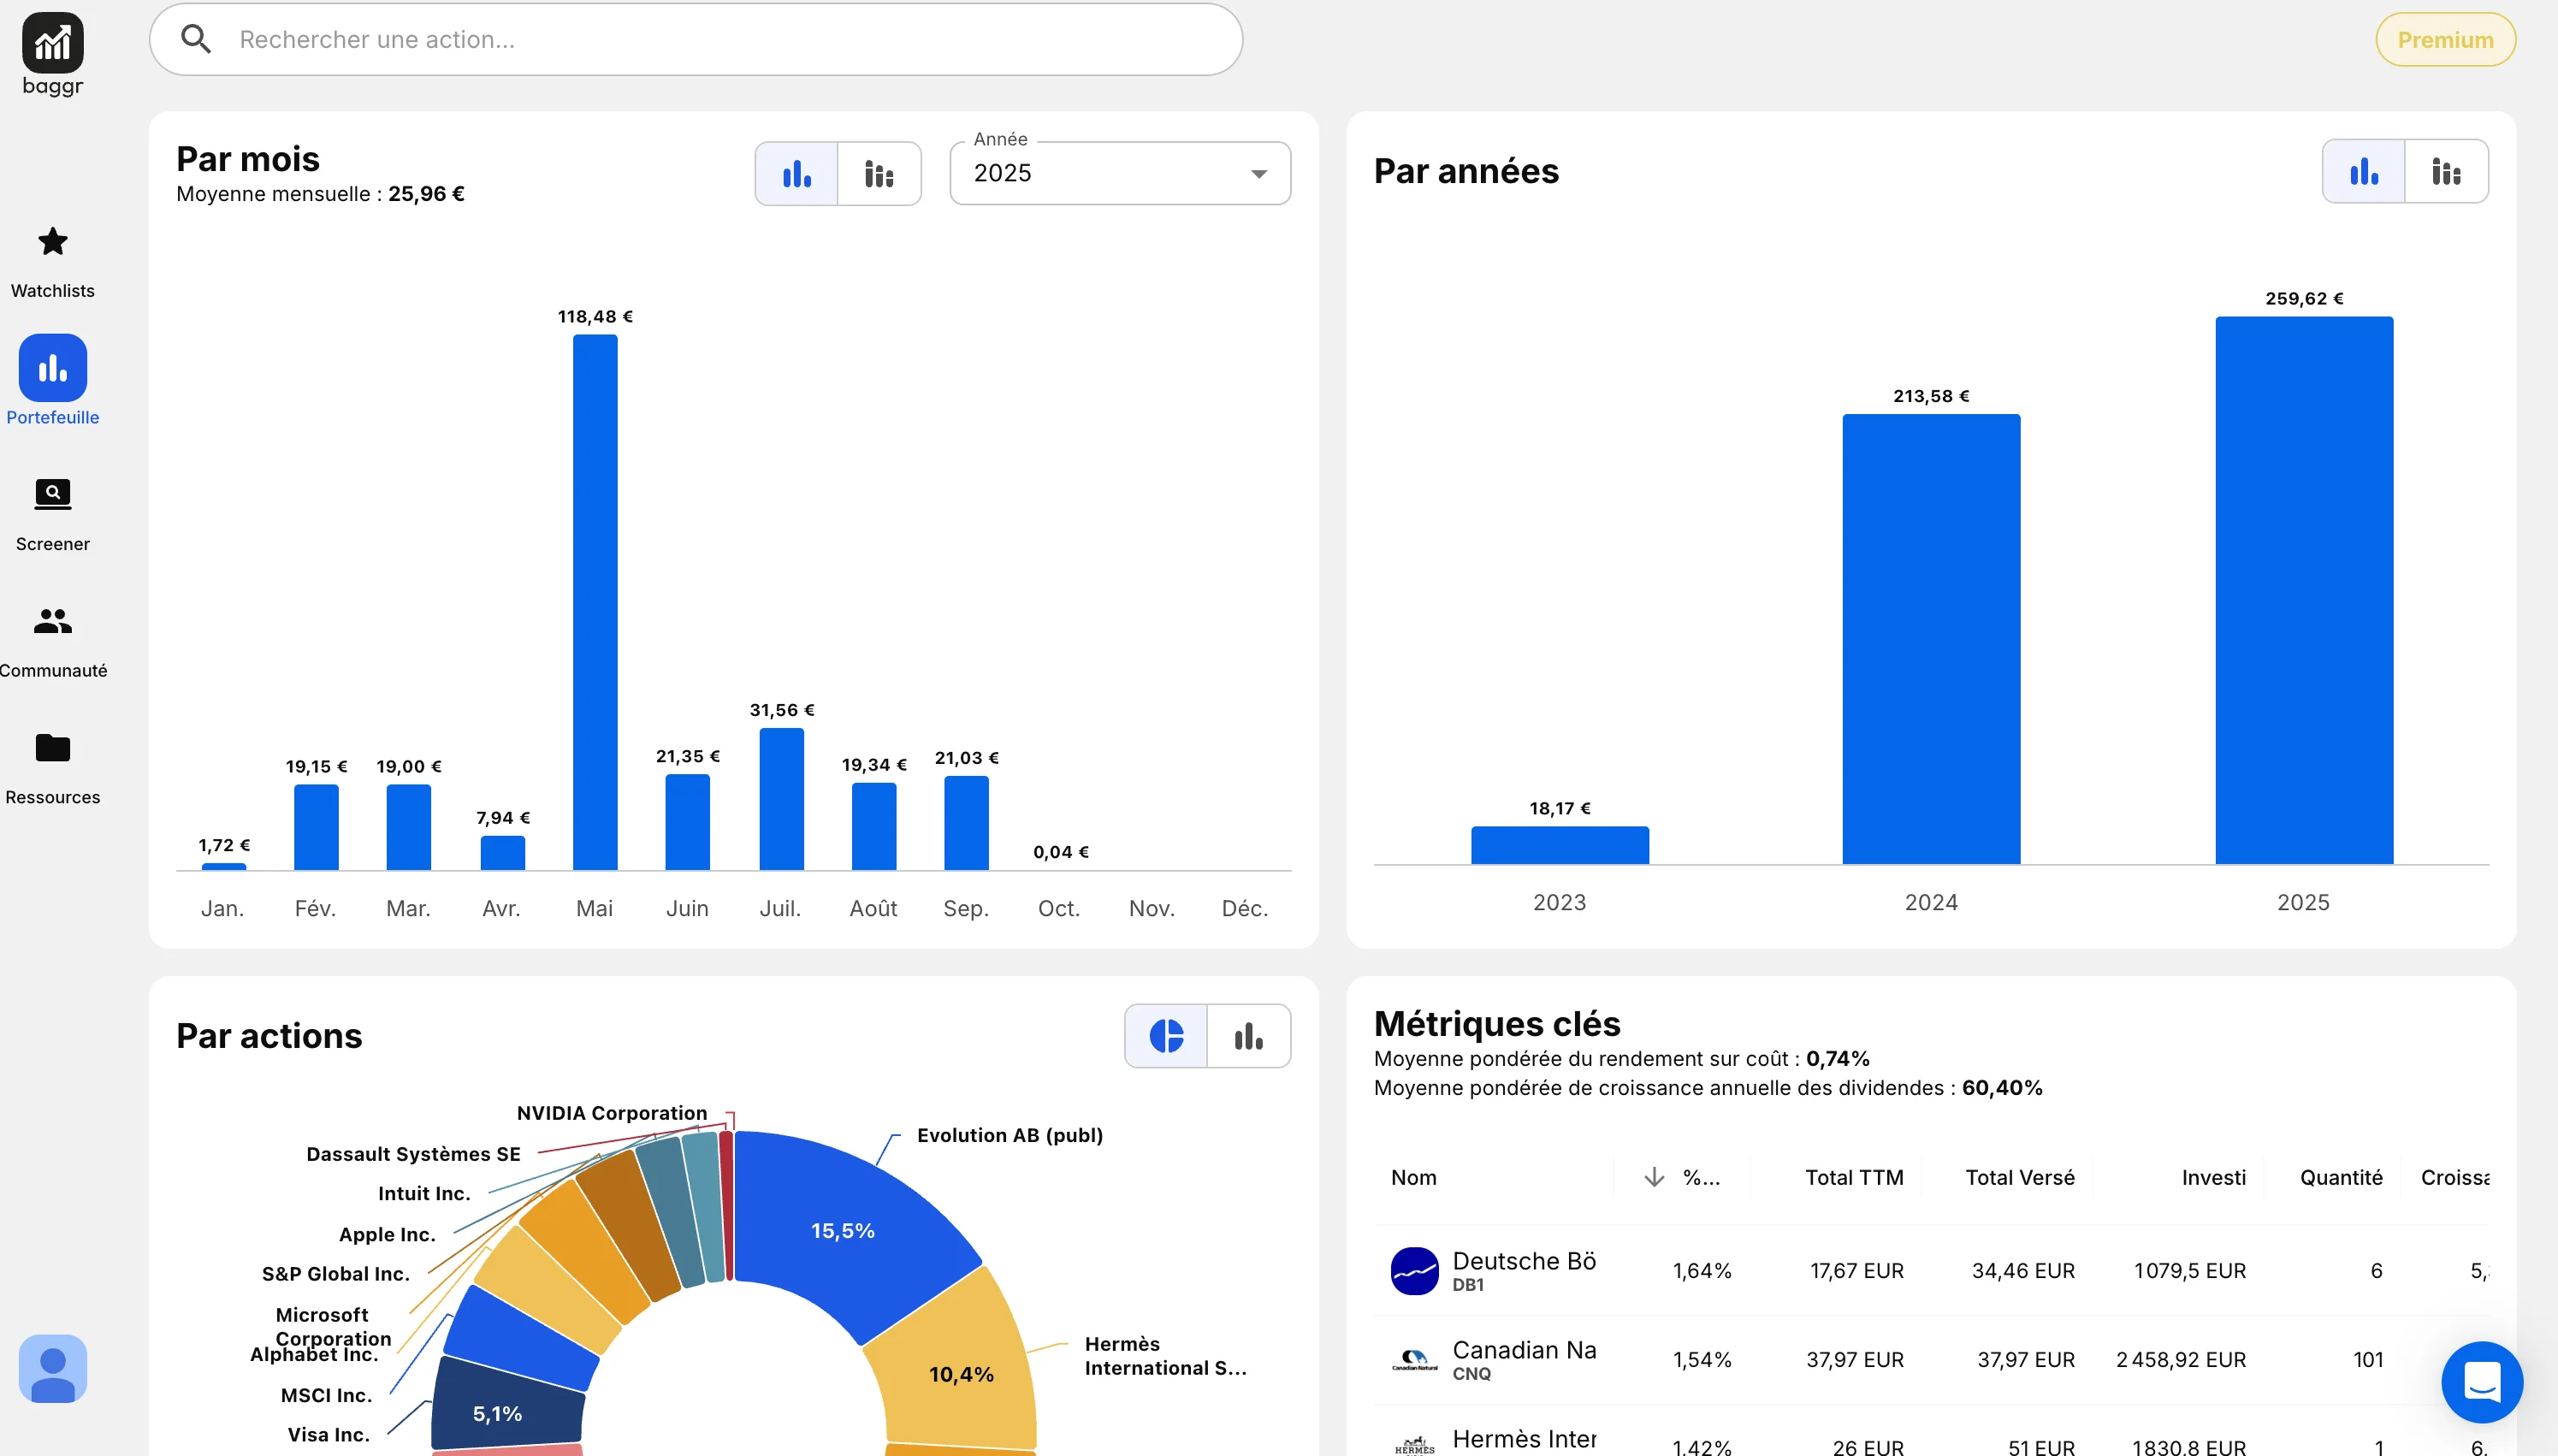Sort by Investi column header
This screenshot has width=2558, height=1456.
[x=2212, y=1177]
